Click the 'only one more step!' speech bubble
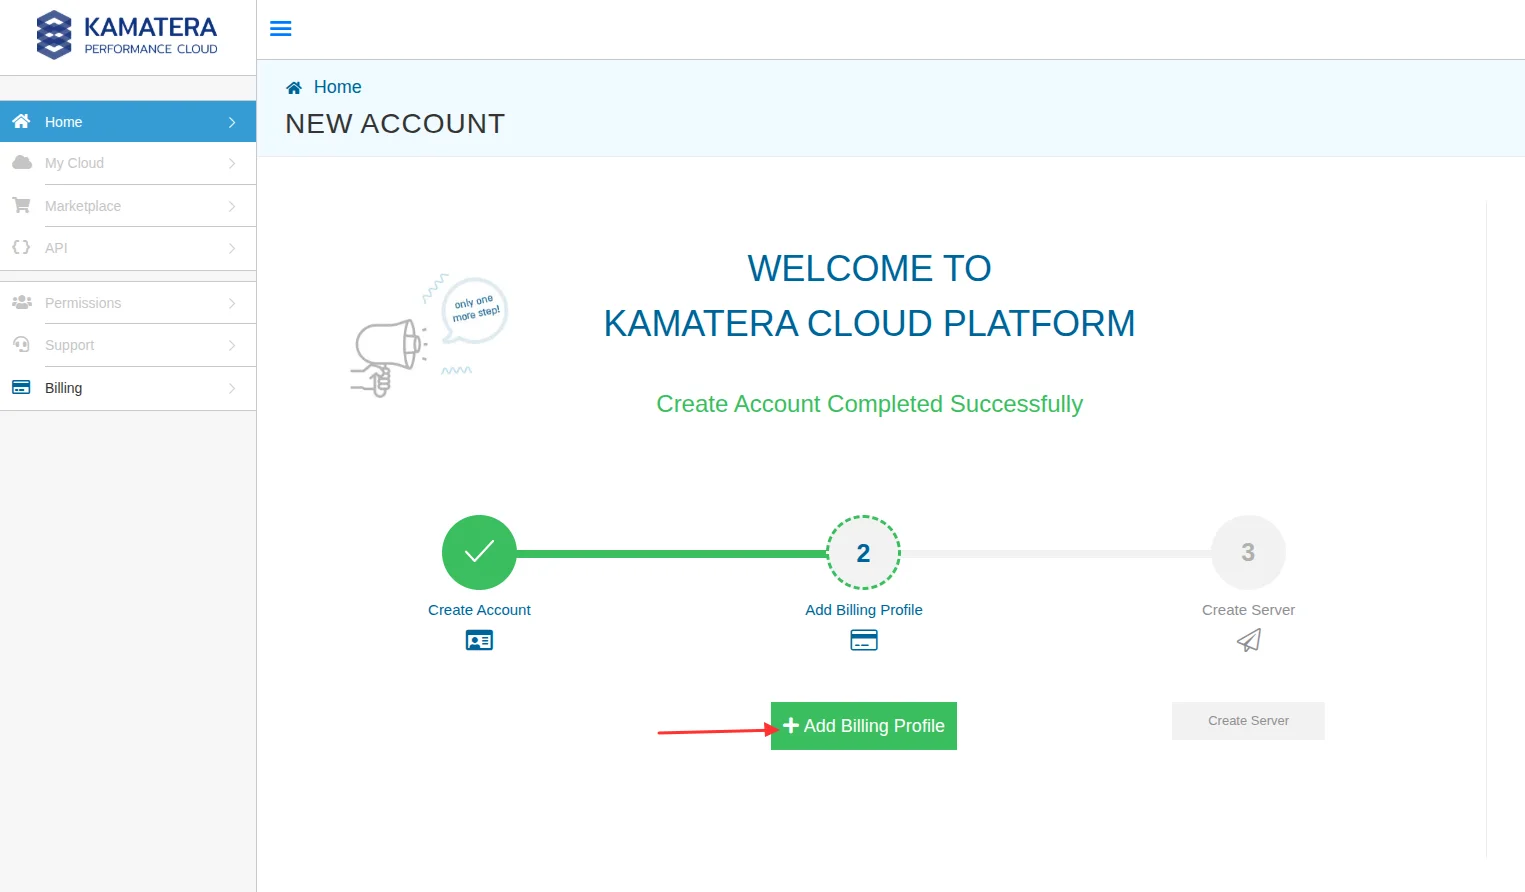 click(x=474, y=310)
